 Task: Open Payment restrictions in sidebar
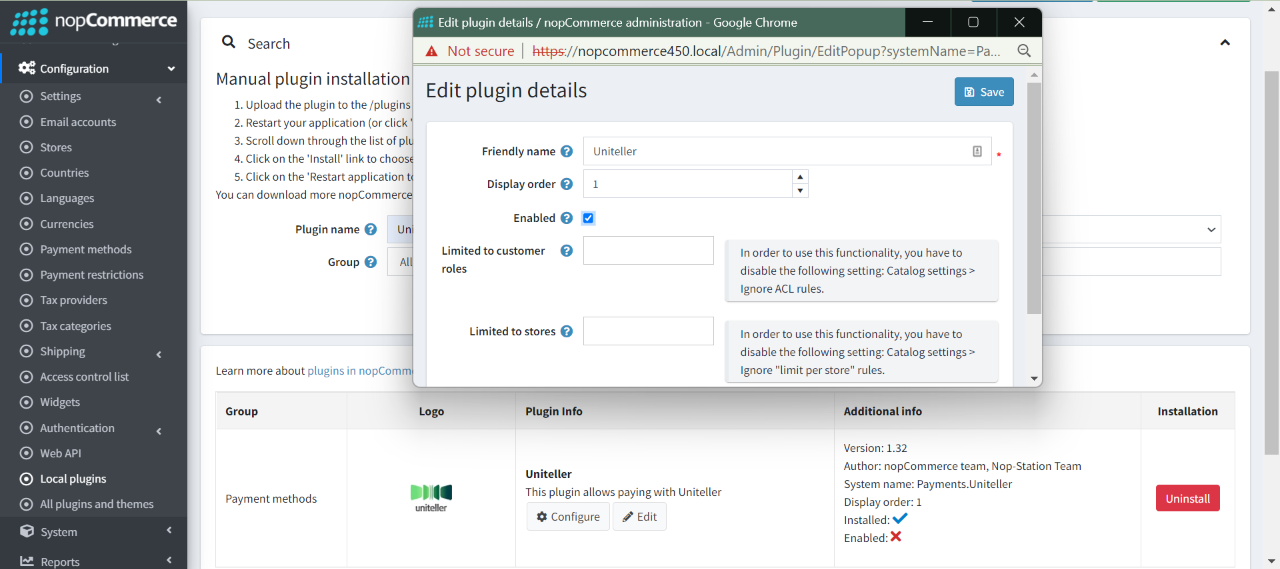point(92,275)
